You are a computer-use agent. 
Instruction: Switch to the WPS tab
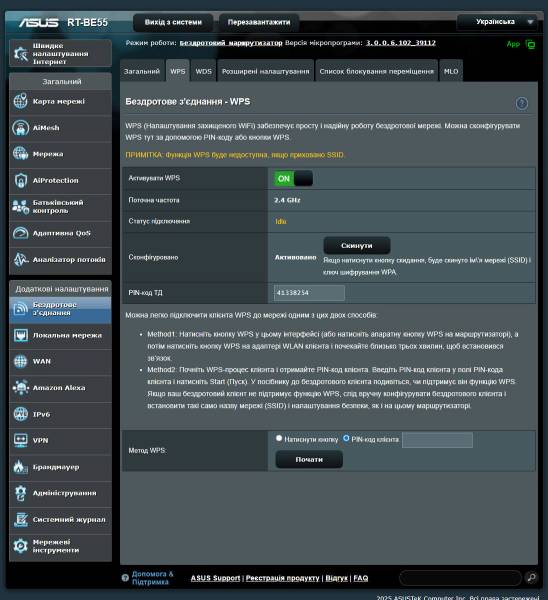pyautogui.click(x=178, y=71)
